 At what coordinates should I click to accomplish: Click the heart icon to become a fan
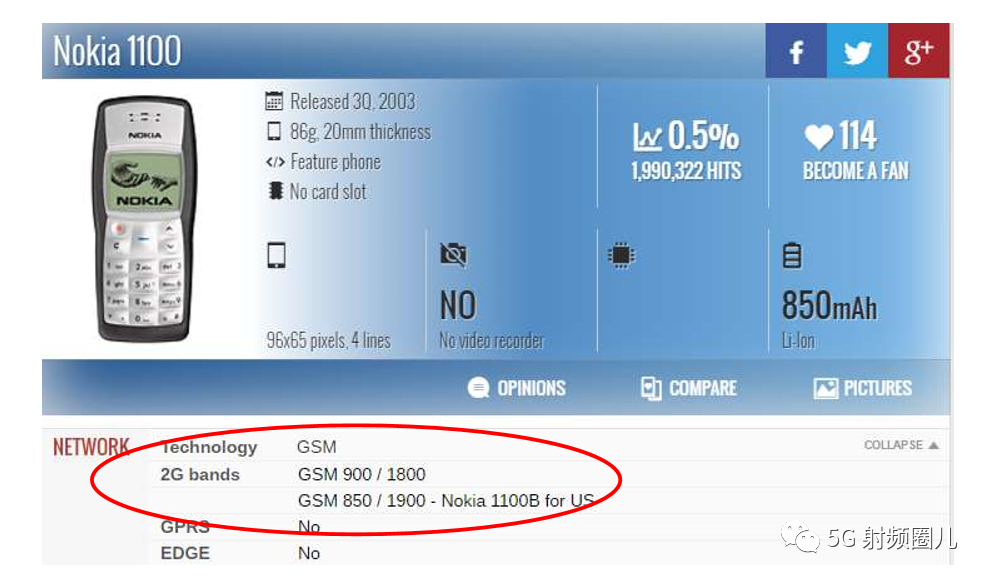coord(819,136)
